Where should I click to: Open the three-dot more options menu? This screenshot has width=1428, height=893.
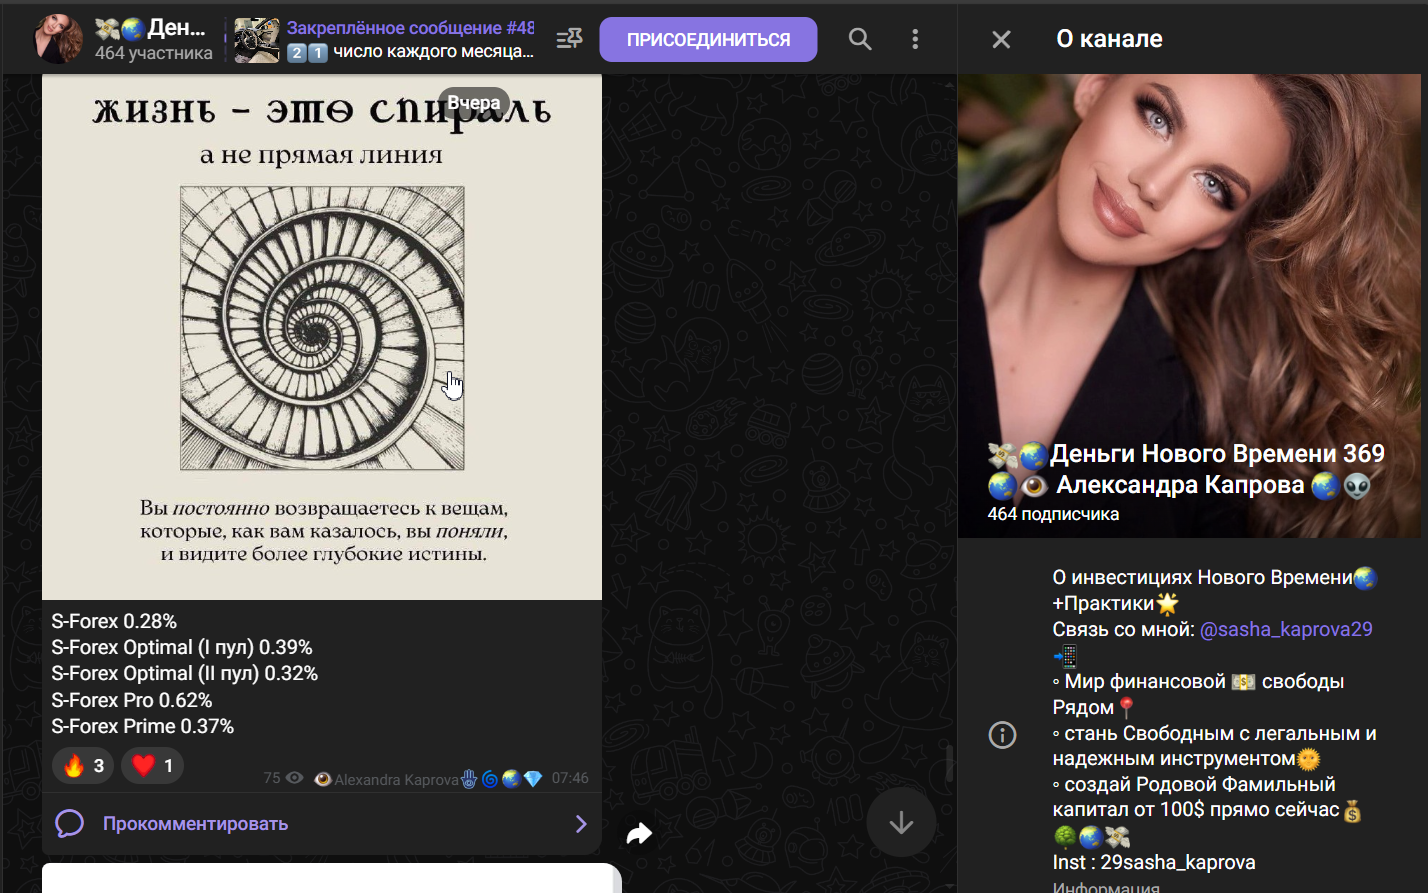(x=915, y=39)
